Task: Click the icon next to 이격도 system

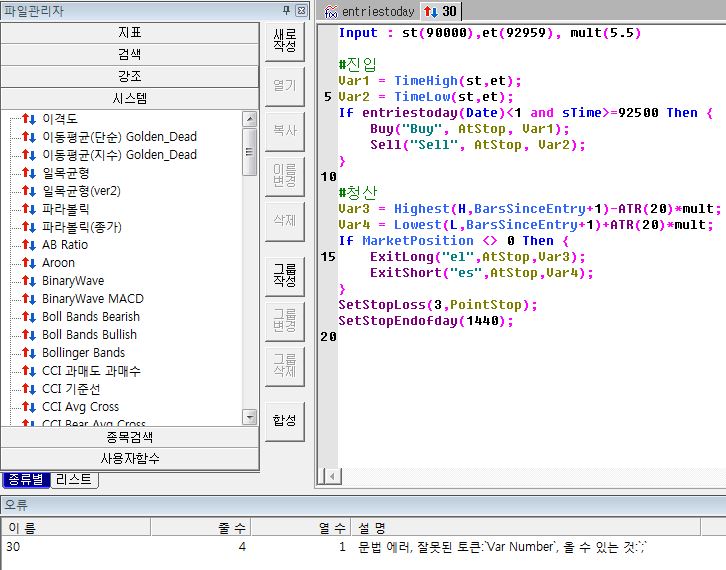Action: click(29, 119)
